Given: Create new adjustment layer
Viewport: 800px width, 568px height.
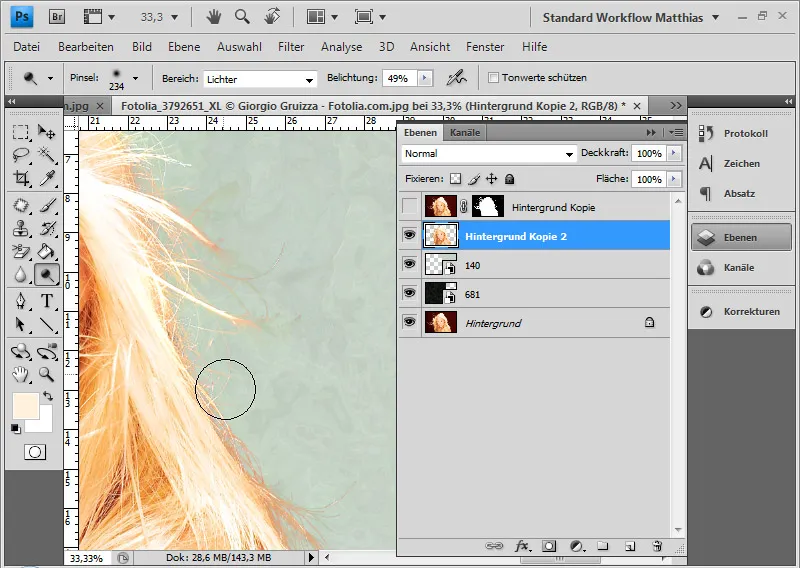Looking at the screenshot, I should [577, 547].
